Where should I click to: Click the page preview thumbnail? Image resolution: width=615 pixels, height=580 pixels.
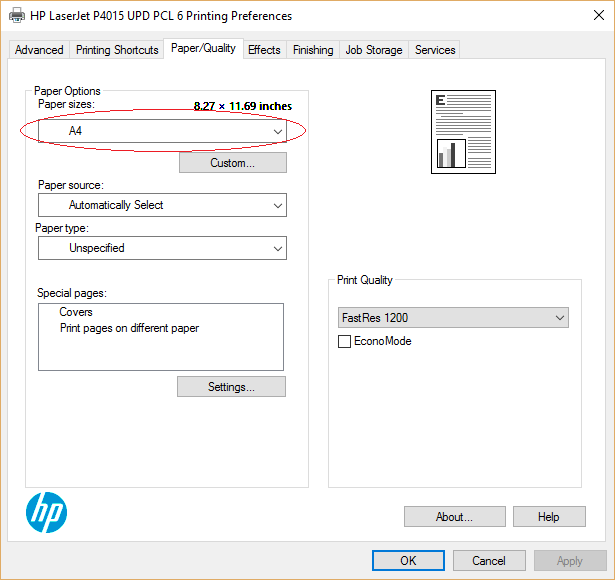[x=463, y=131]
